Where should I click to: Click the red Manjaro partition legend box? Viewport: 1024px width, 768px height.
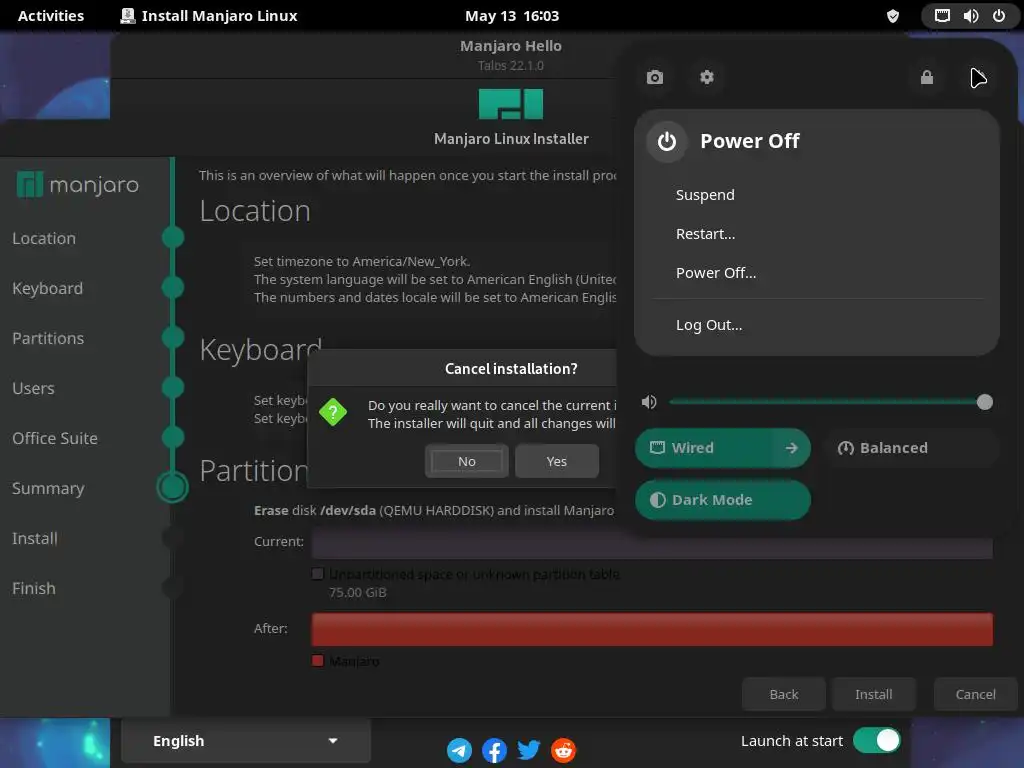click(318, 661)
